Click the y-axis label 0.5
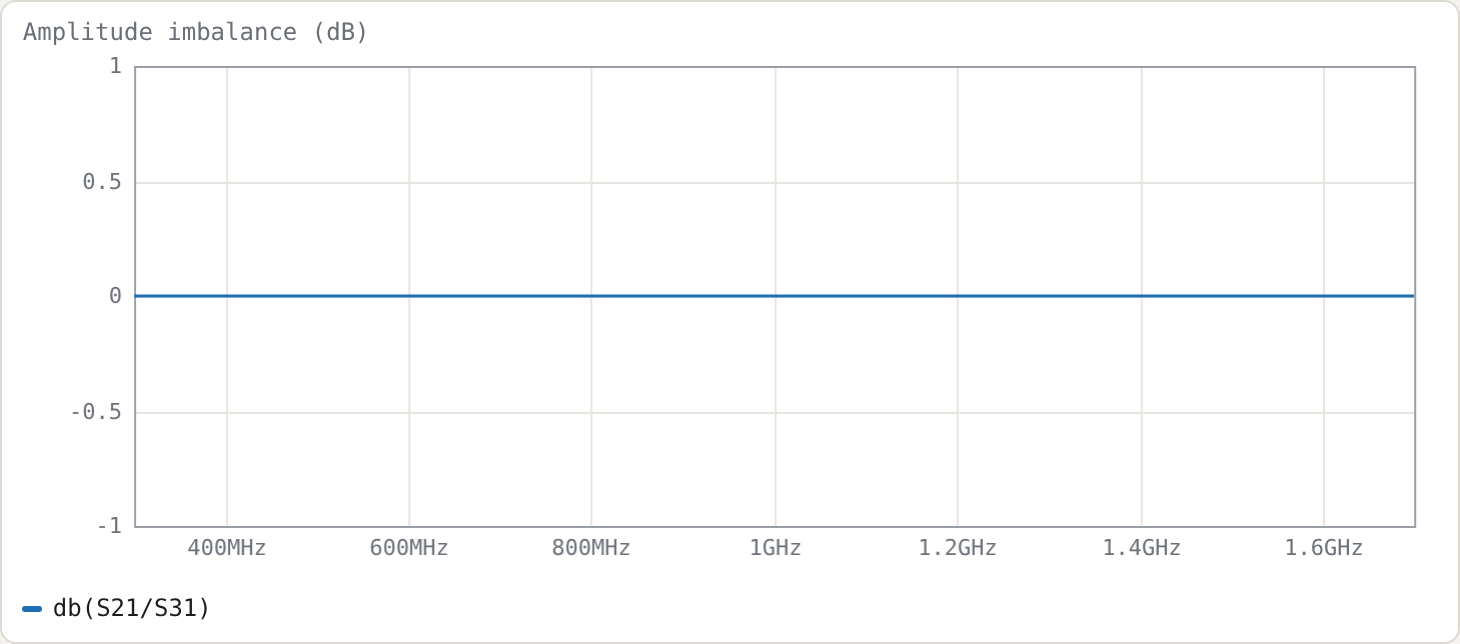Viewport: 1460px width, 644px height. coord(102,182)
